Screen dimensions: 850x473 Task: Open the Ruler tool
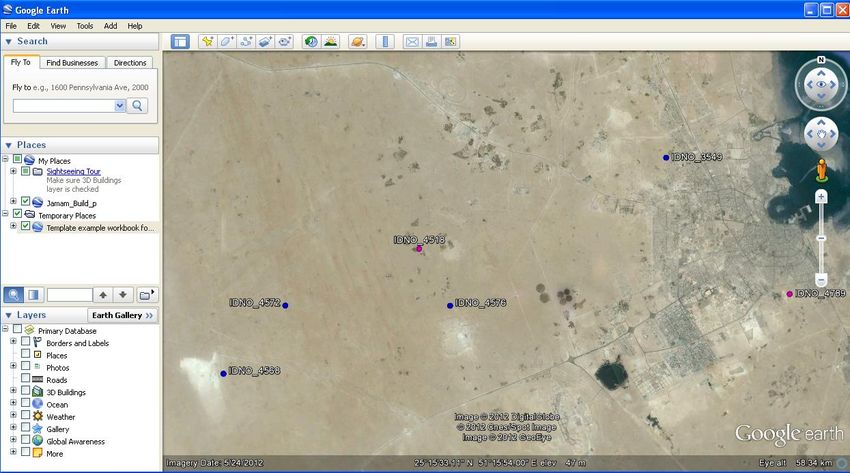point(385,42)
